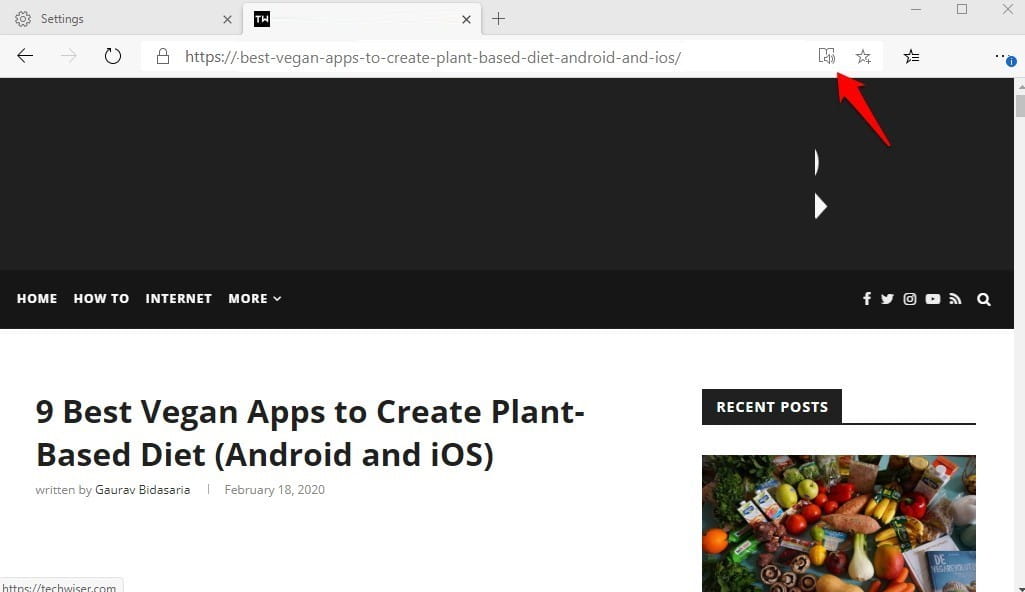The width and height of the screenshot is (1025, 592).
Task: Open the INTERNET menu item
Action: [x=178, y=299]
